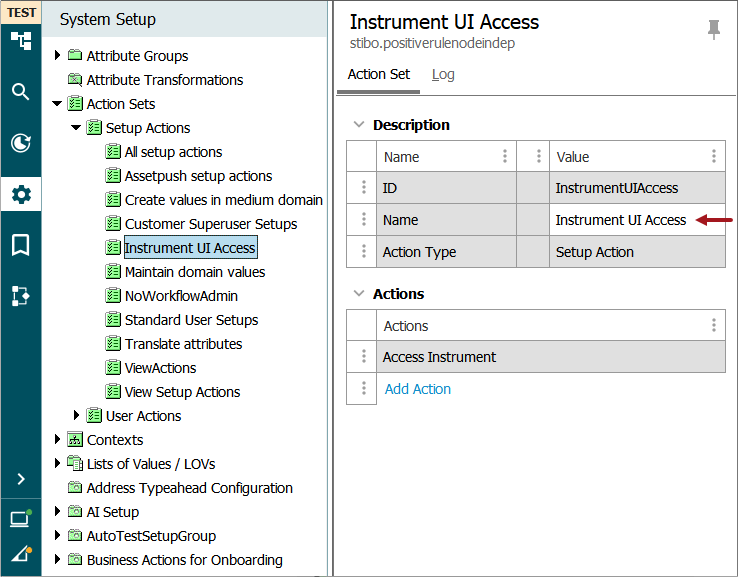Collapse the Action Sets tree node
738x577 pixels.
pyautogui.click(x=58, y=104)
